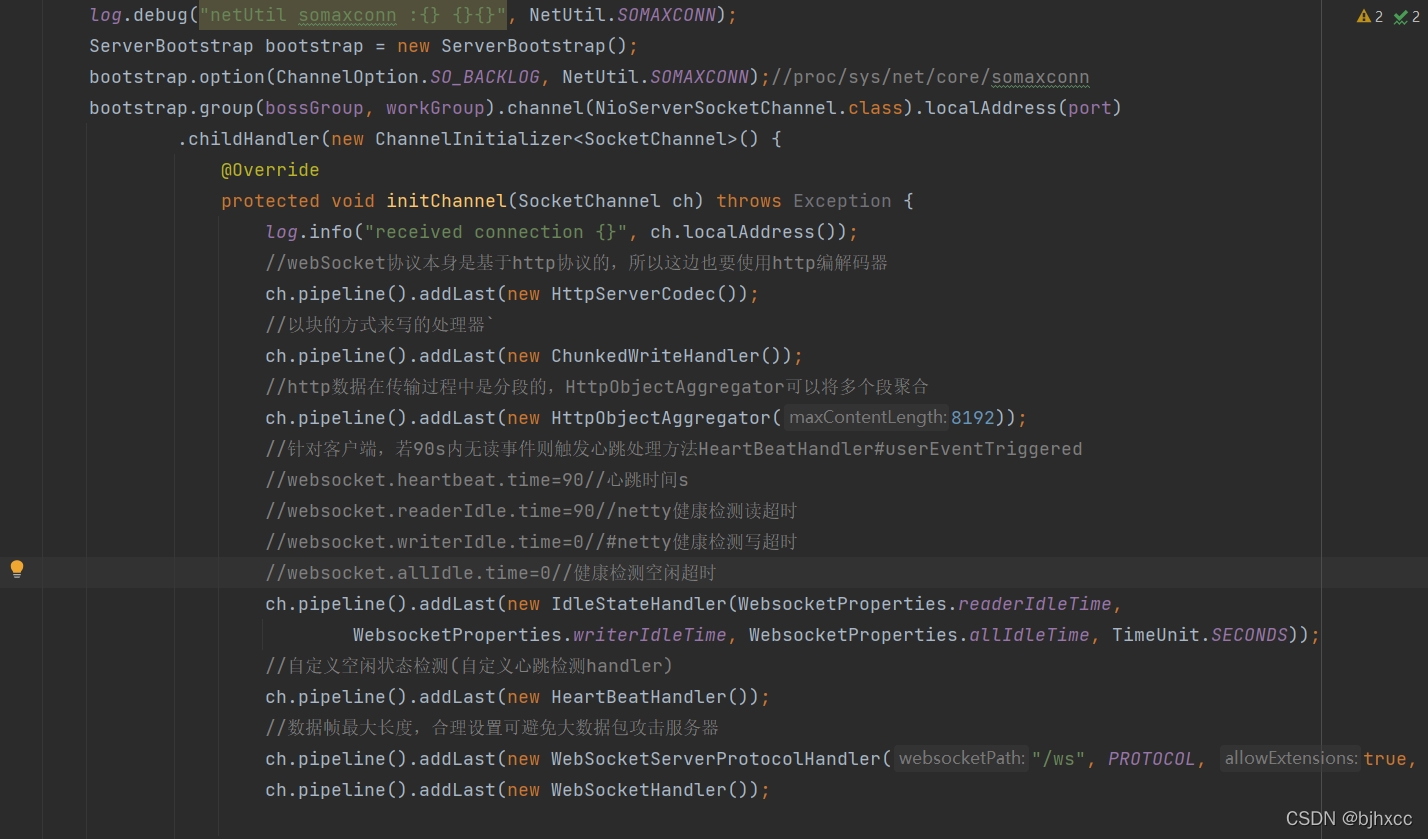Image resolution: width=1428 pixels, height=839 pixels.
Task: Click the comment starting with //数据帧最大长度
Action: (492, 727)
